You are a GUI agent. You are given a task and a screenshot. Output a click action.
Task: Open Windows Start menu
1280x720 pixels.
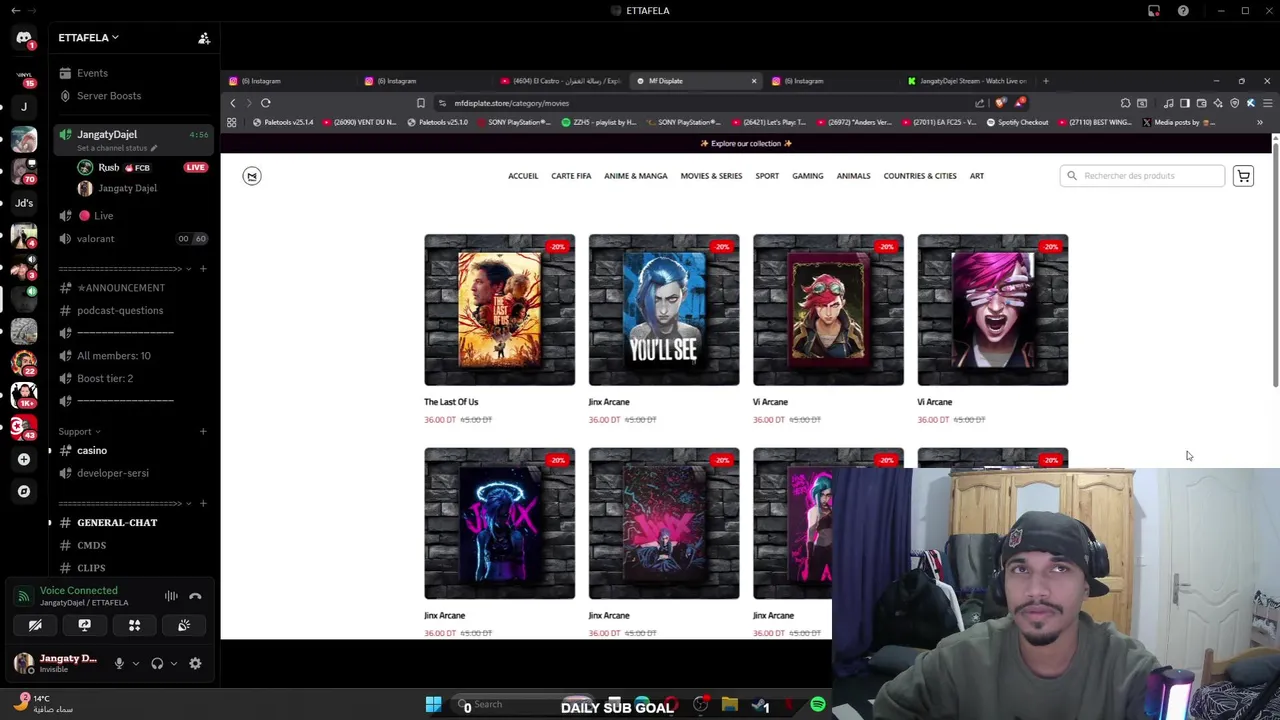click(433, 704)
